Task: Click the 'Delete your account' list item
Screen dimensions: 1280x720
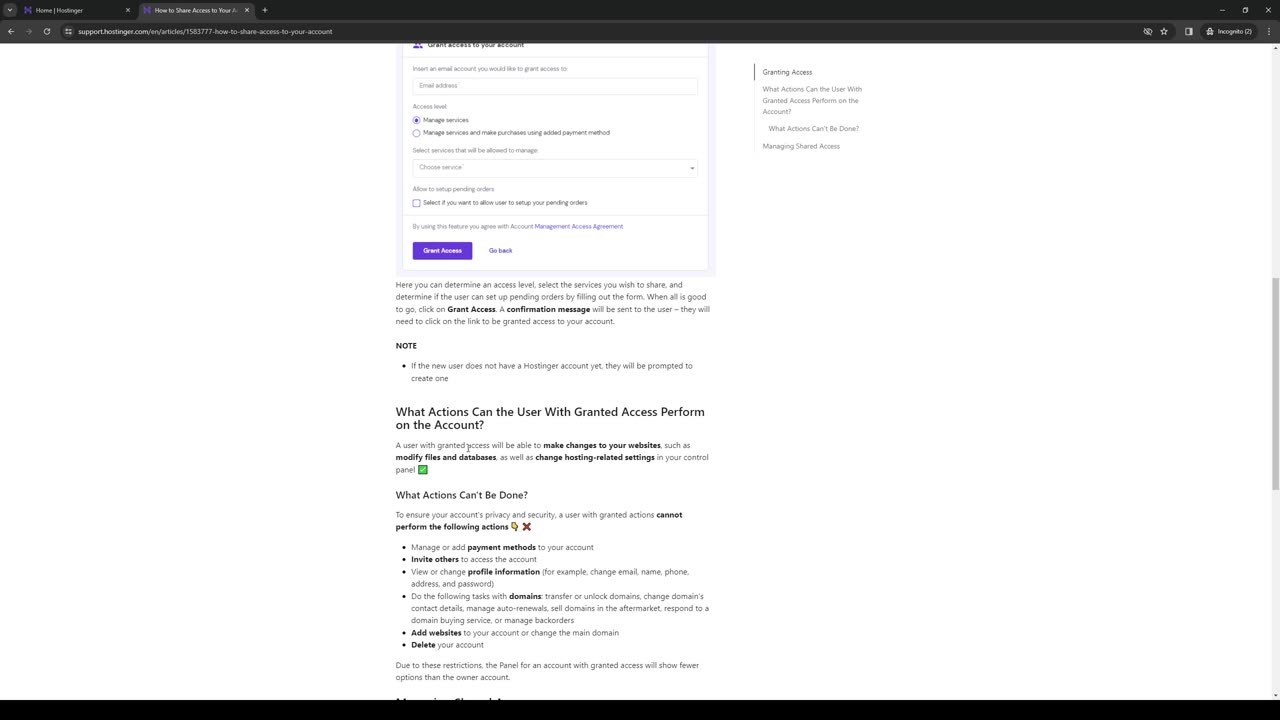Action: (x=447, y=645)
